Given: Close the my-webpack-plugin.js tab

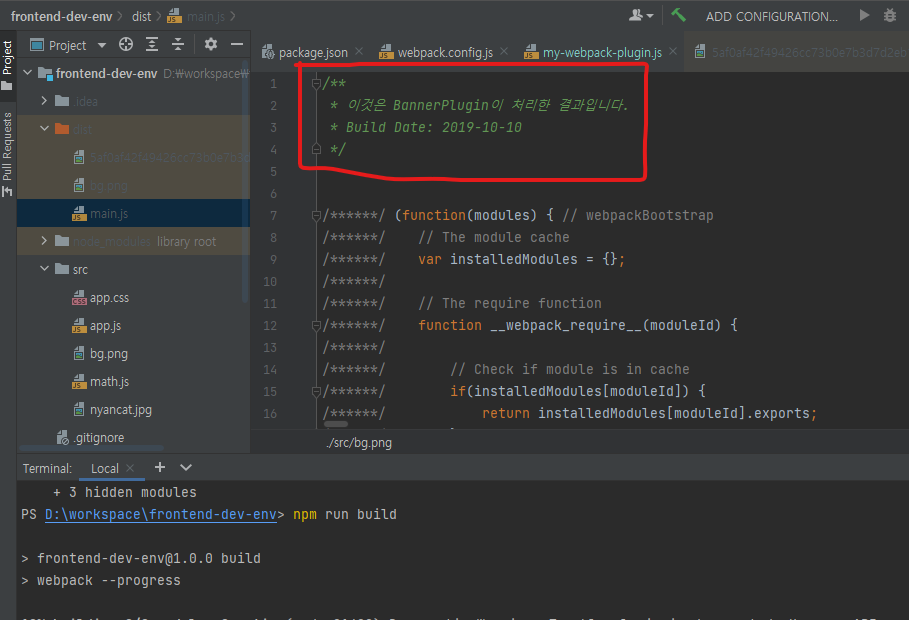Looking at the screenshot, I should pos(673,52).
